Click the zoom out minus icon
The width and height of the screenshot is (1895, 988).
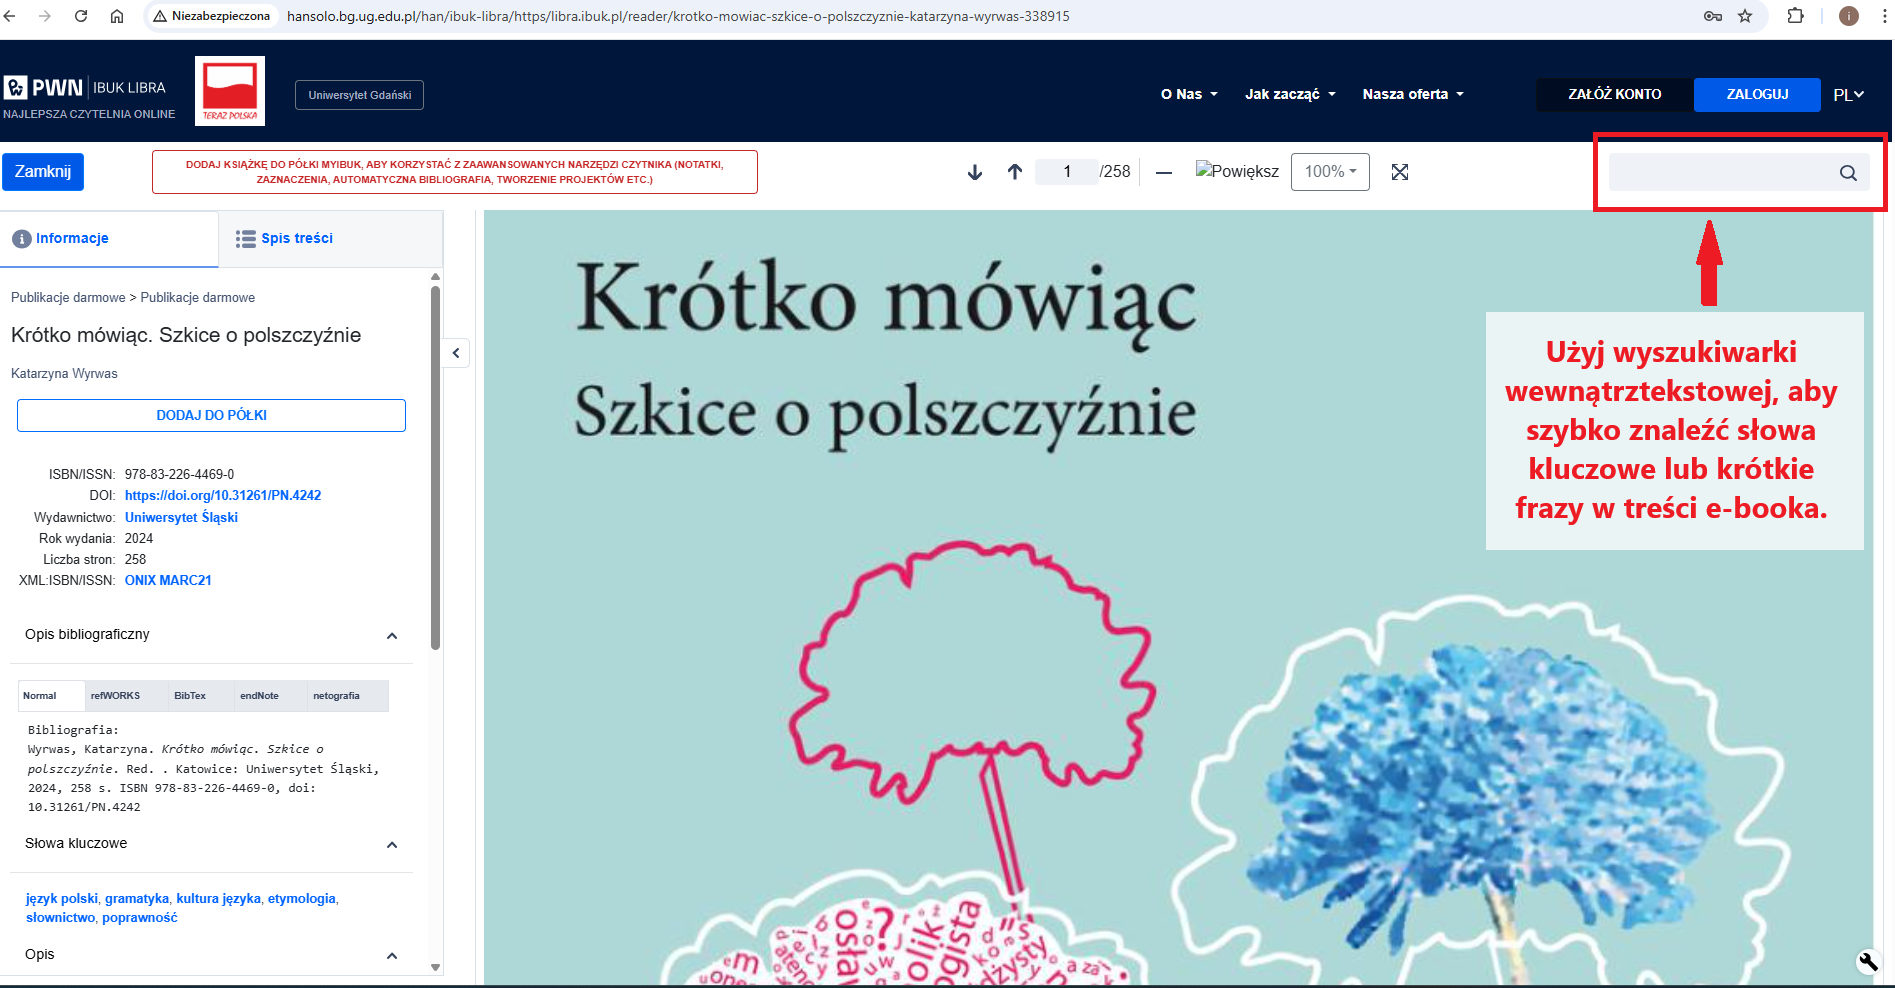coord(1163,172)
